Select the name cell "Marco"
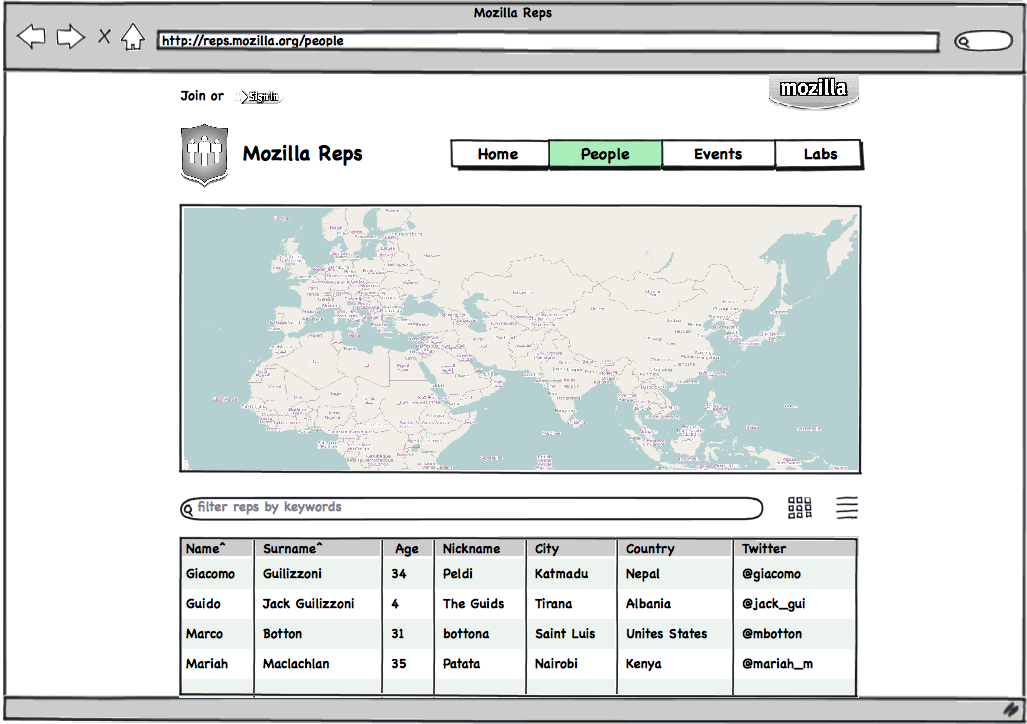This screenshot has height=724, width=1027. tap(204, 634)
